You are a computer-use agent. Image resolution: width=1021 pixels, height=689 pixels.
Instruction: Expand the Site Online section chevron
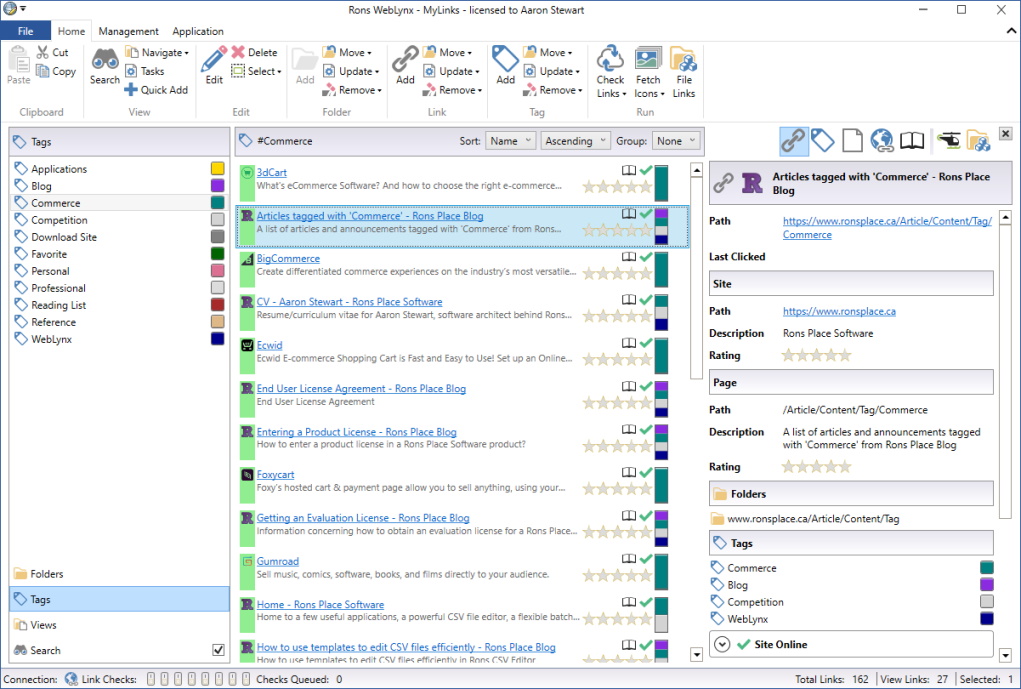tap(721, 644)
